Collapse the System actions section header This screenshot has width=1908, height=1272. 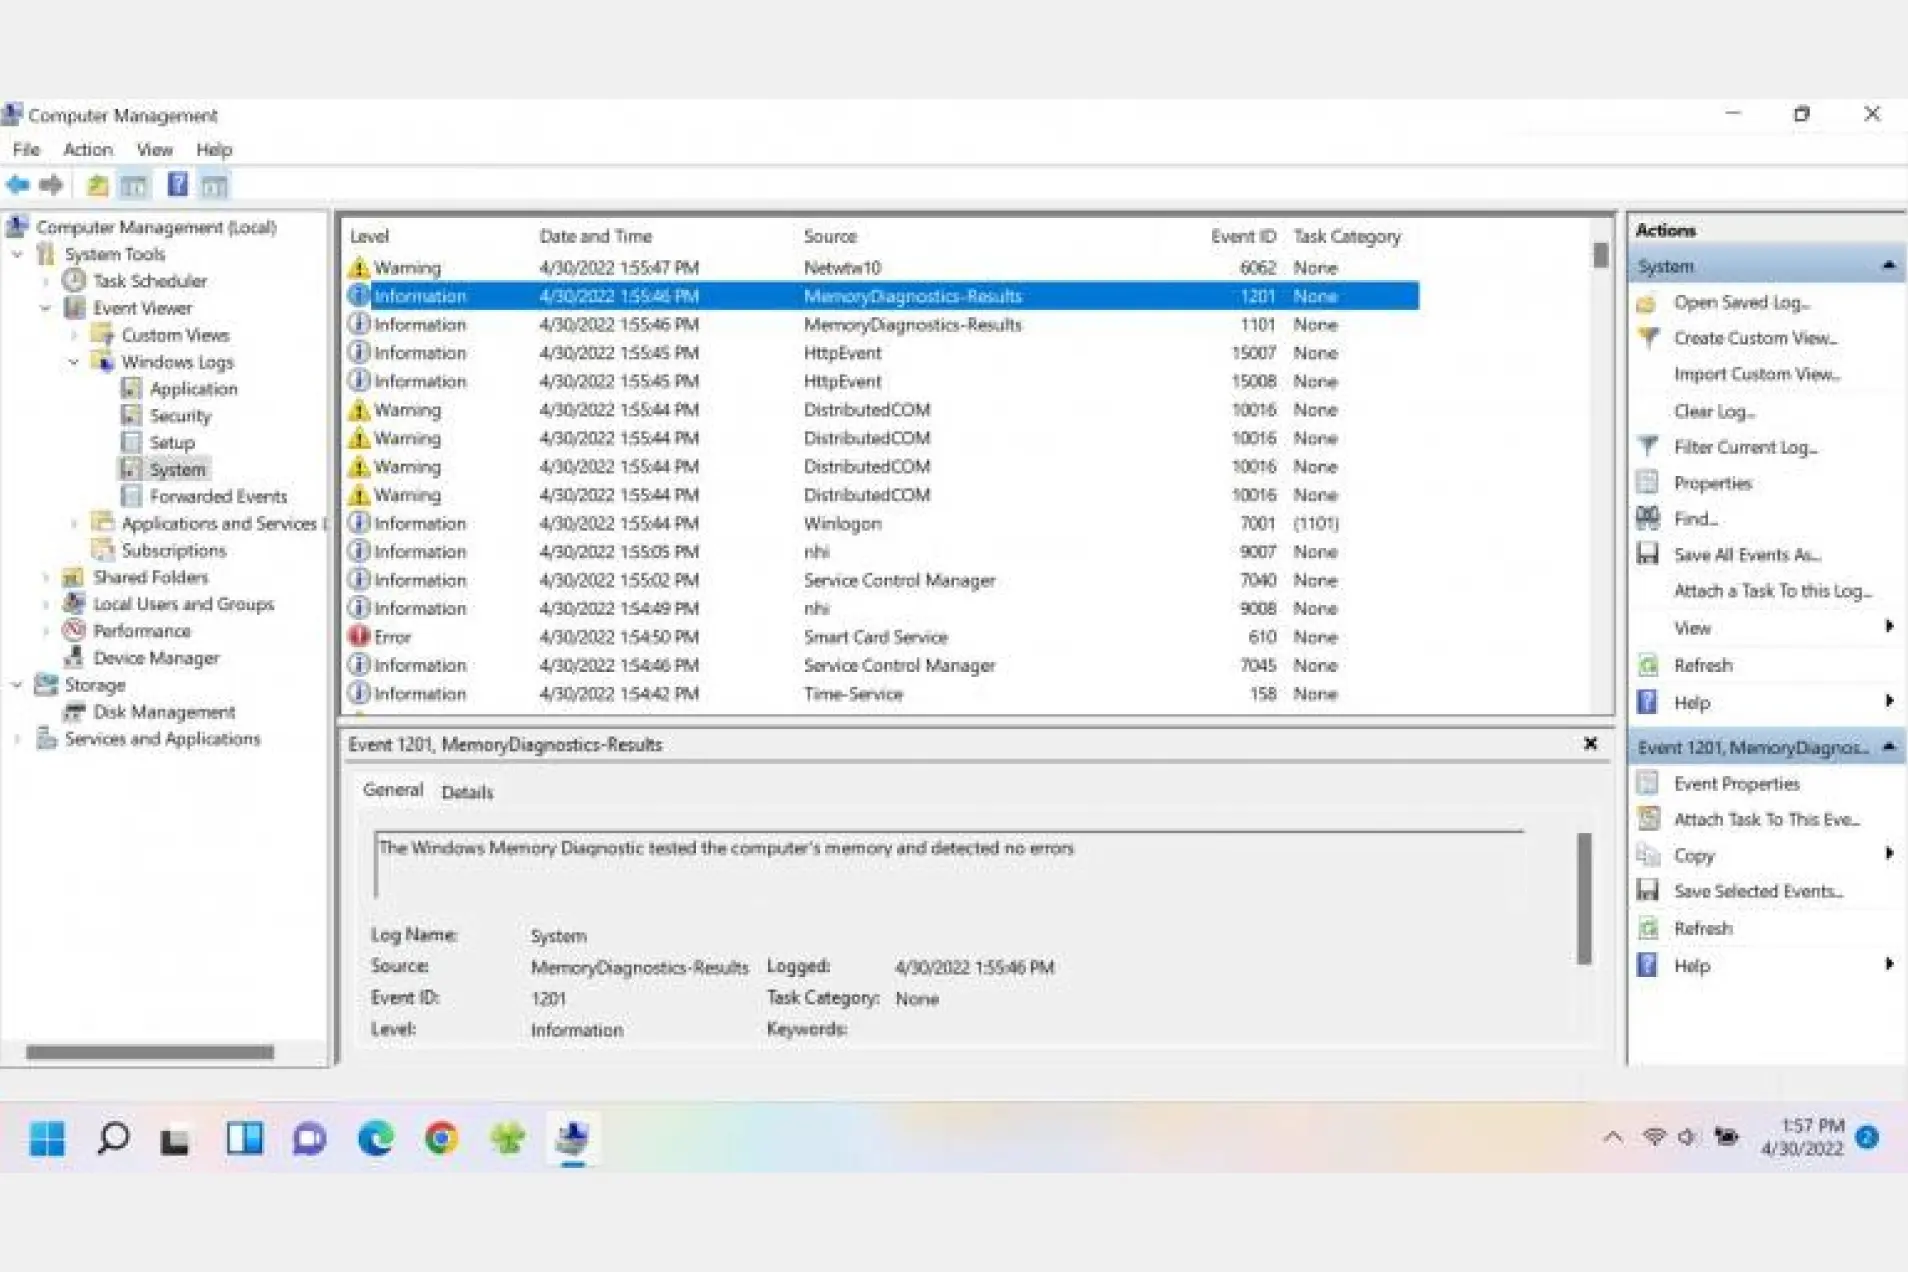click(x=1888, y=266)
